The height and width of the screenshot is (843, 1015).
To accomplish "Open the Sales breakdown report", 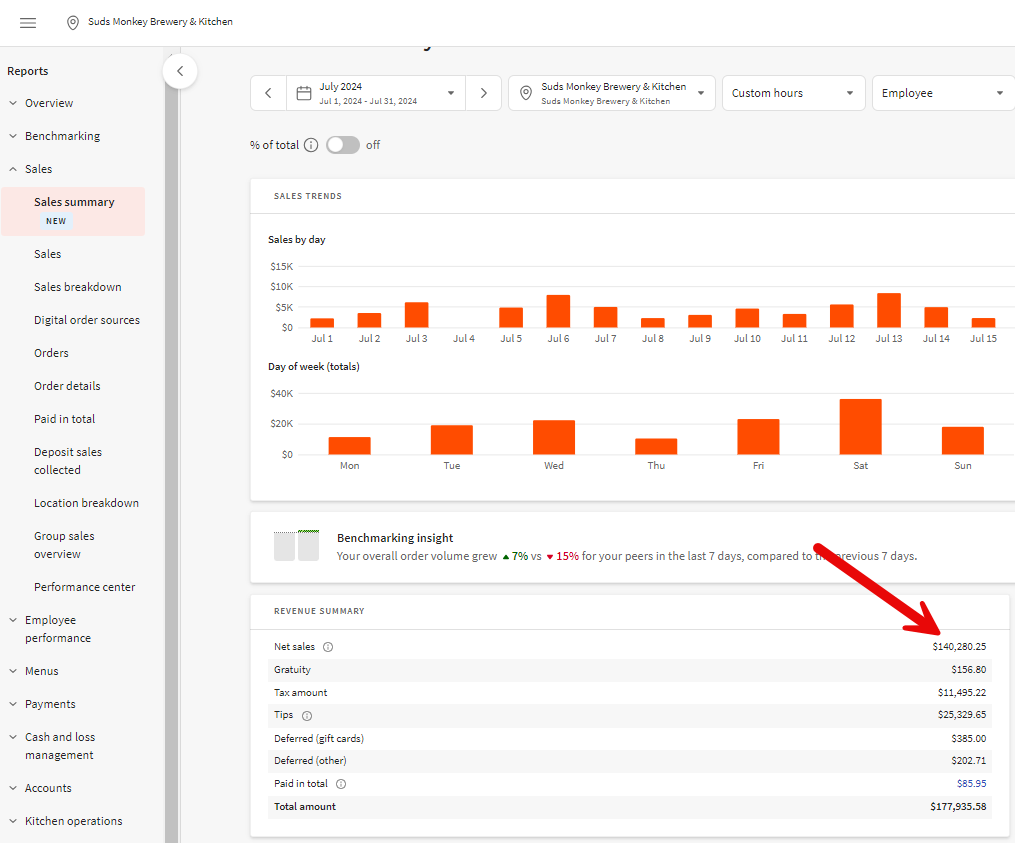I will [78, 287].
